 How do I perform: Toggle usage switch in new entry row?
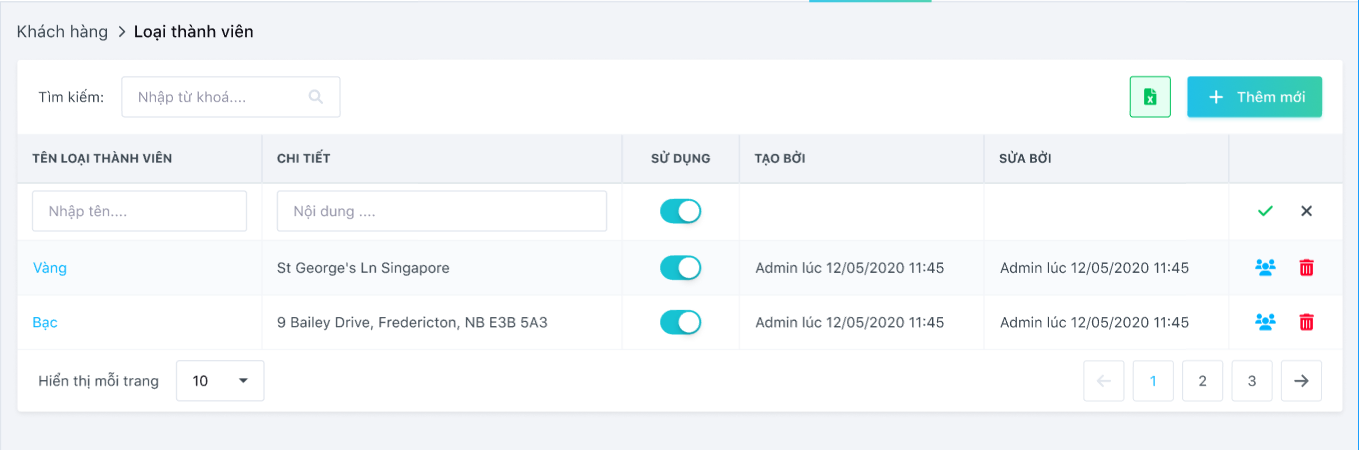pos(680,211)
